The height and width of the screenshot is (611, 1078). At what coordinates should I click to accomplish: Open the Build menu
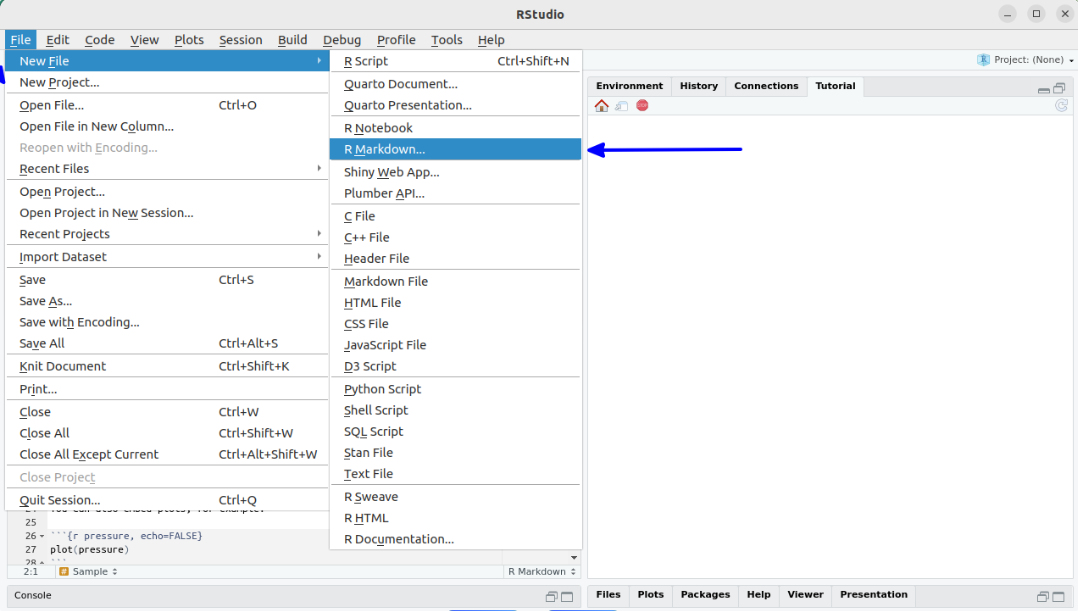[292, 40]
